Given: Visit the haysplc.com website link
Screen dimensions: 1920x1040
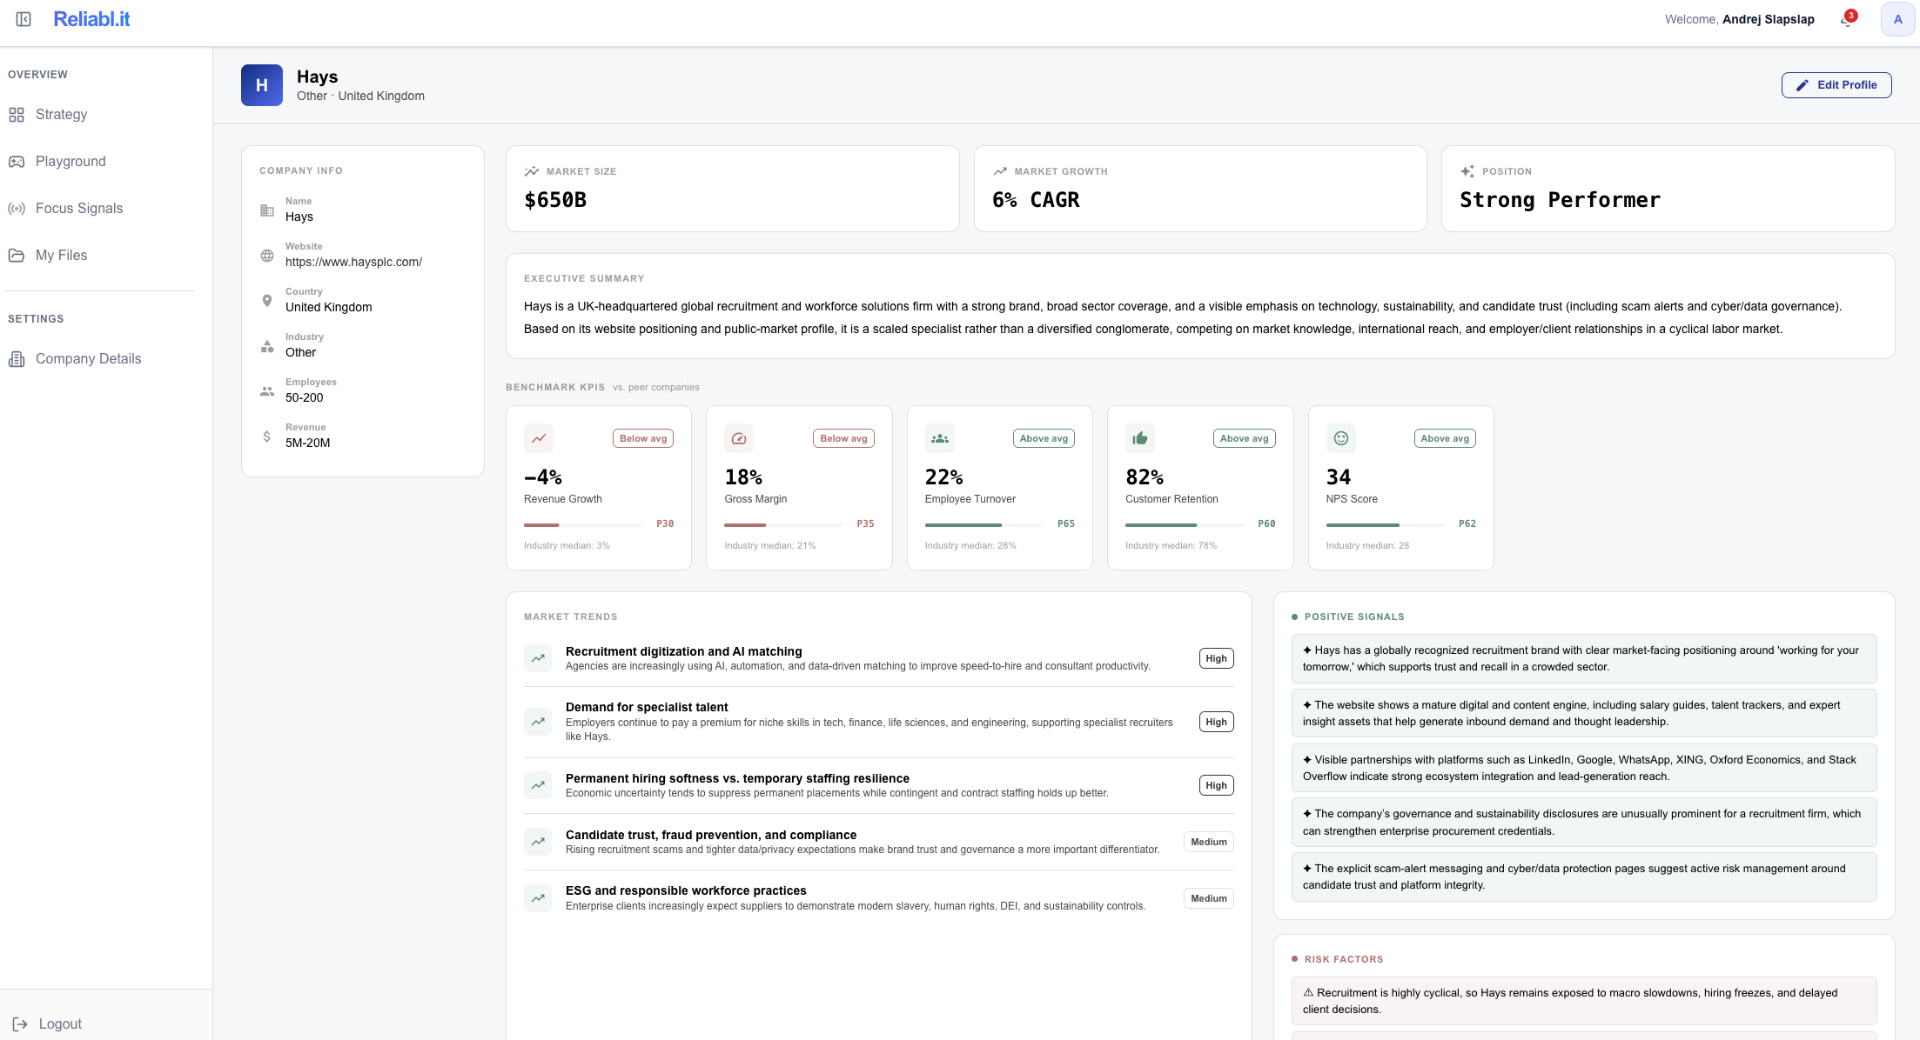Looking at the screenshot, I should (353, 262).
